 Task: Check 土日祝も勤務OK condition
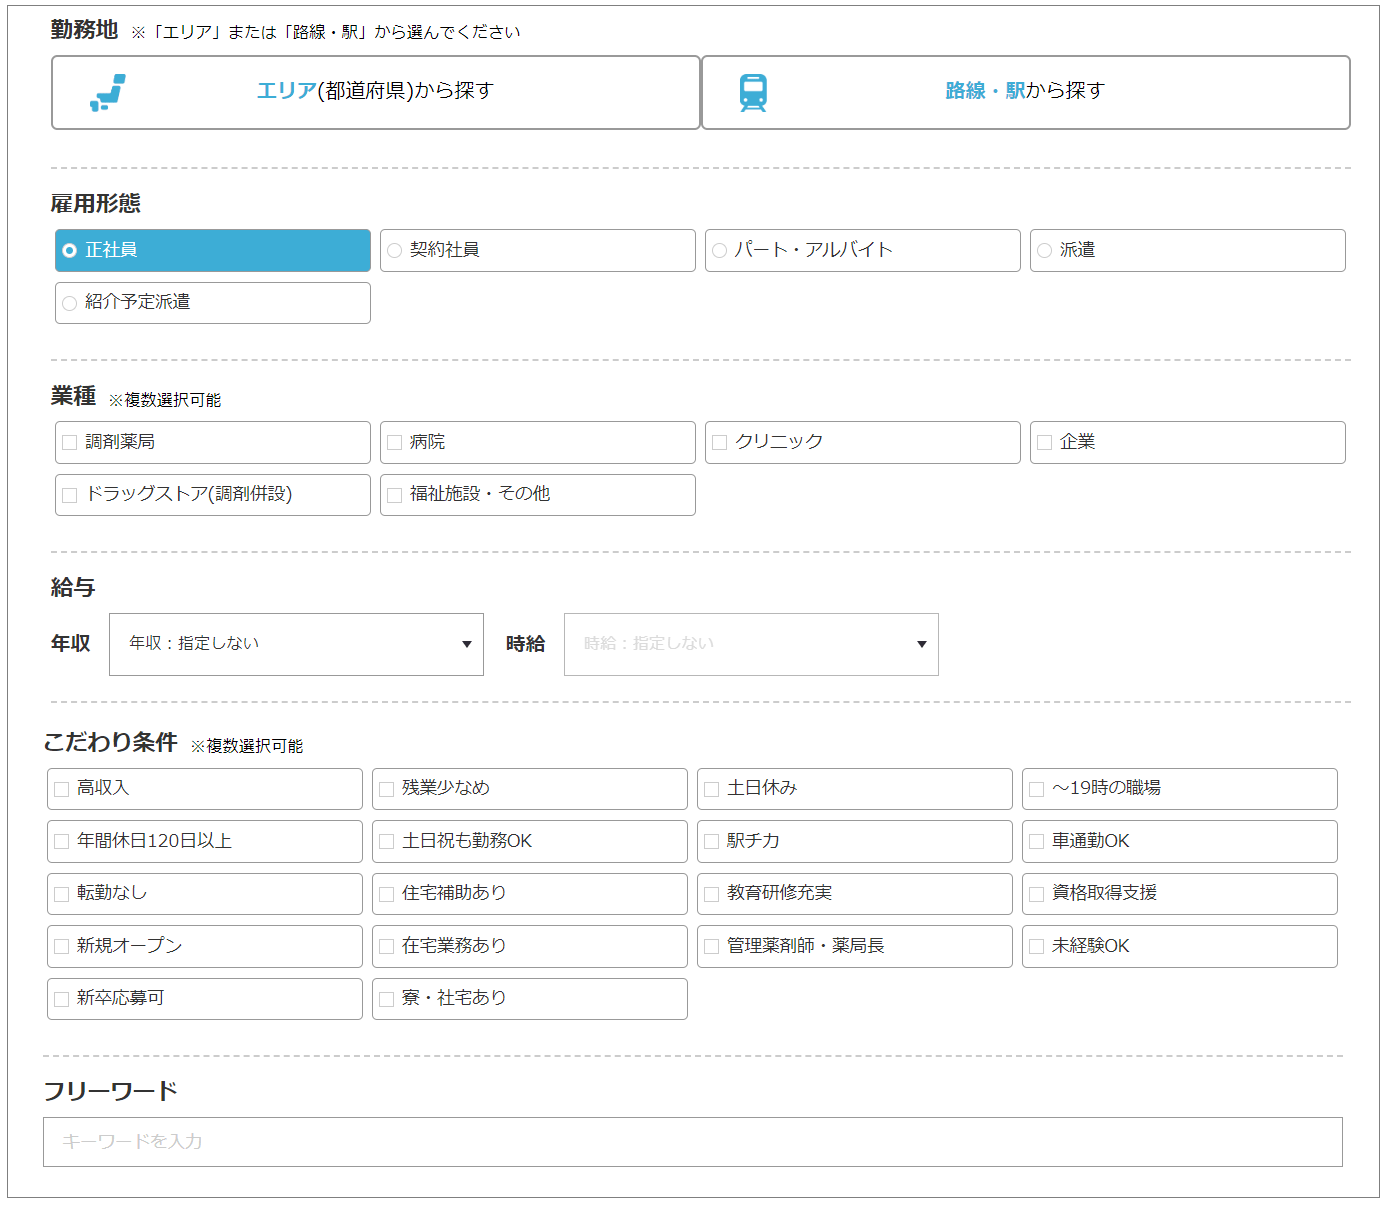click(x=530, y=841)
